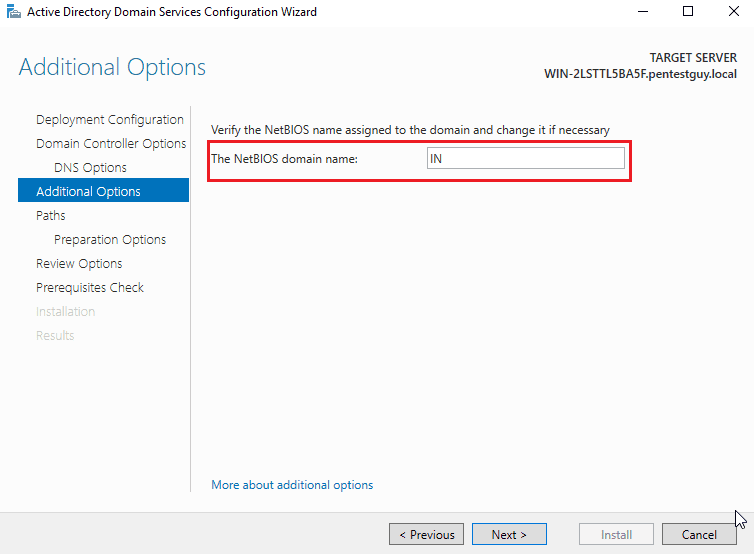Click the disabled Installation step

tap(65, 312)
